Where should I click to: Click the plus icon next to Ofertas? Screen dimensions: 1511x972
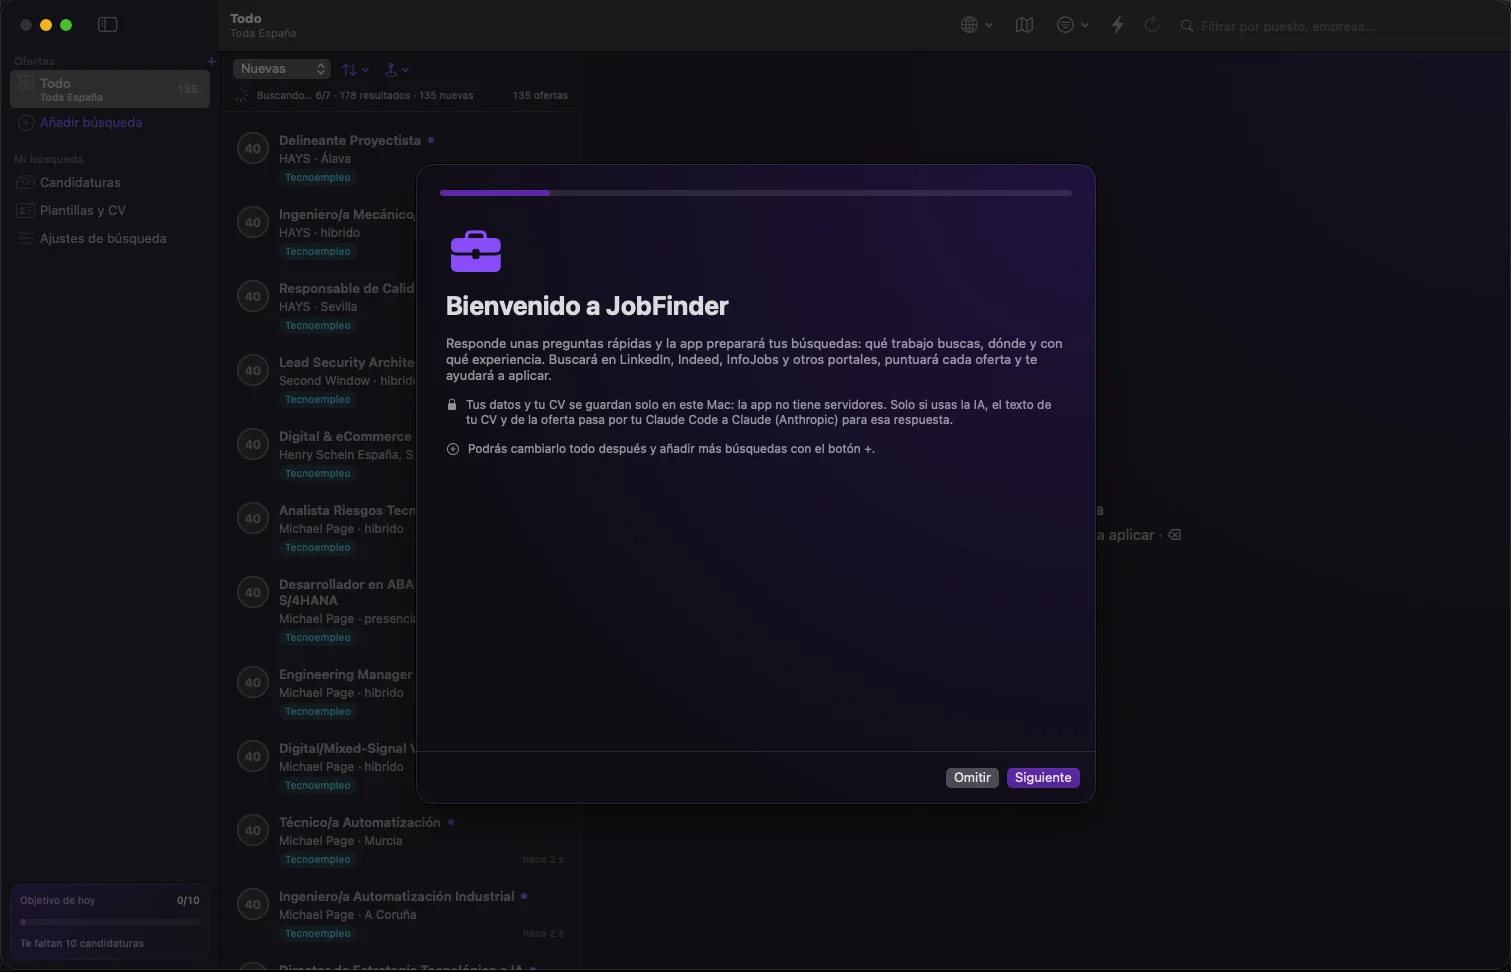click(211, 61)
